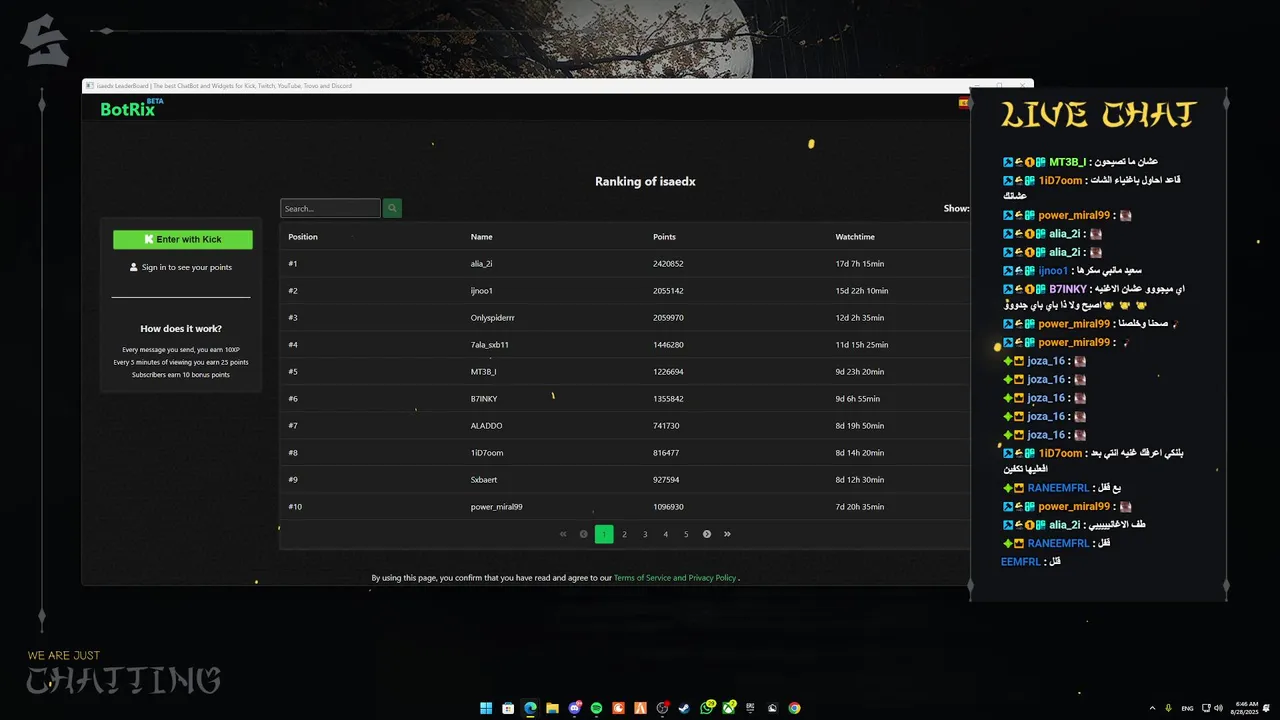Screen dimensions: 1280x720
Task: Click the Search input field
Action: click(x=330, y=208)
